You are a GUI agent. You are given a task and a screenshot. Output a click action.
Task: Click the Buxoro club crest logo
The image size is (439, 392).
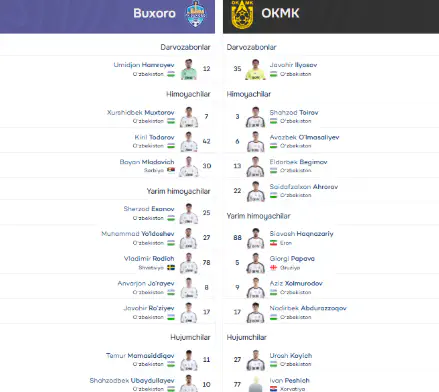point(196,14)
